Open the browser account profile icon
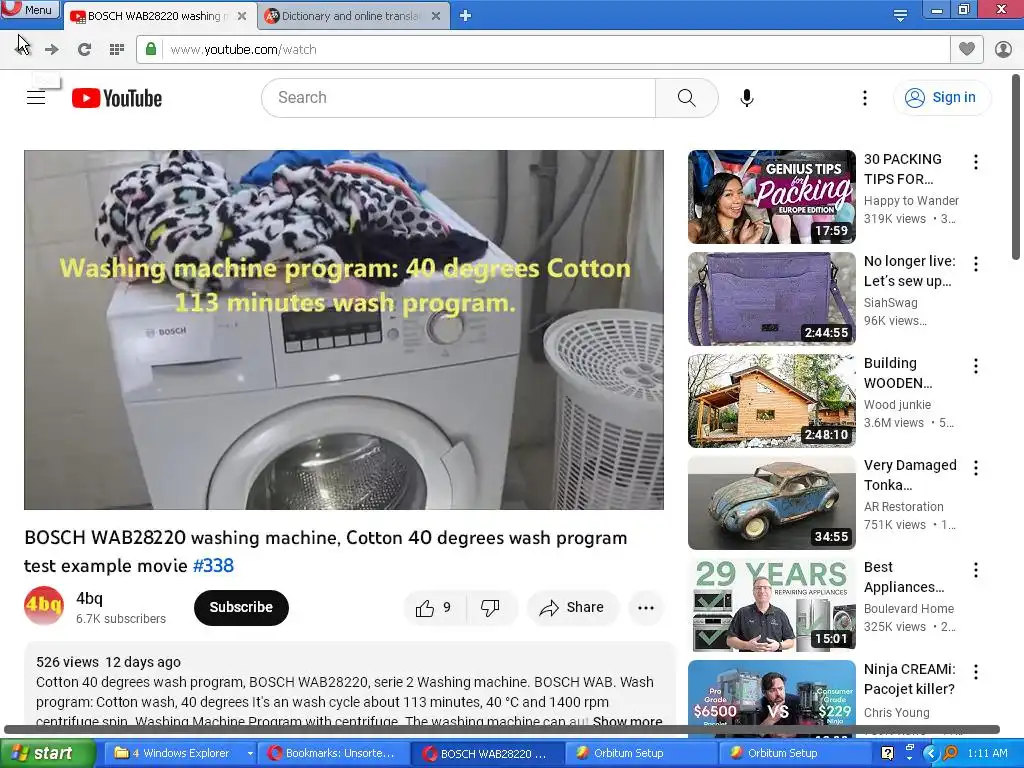This screenshot has width=1024, height=768. 1003,49
